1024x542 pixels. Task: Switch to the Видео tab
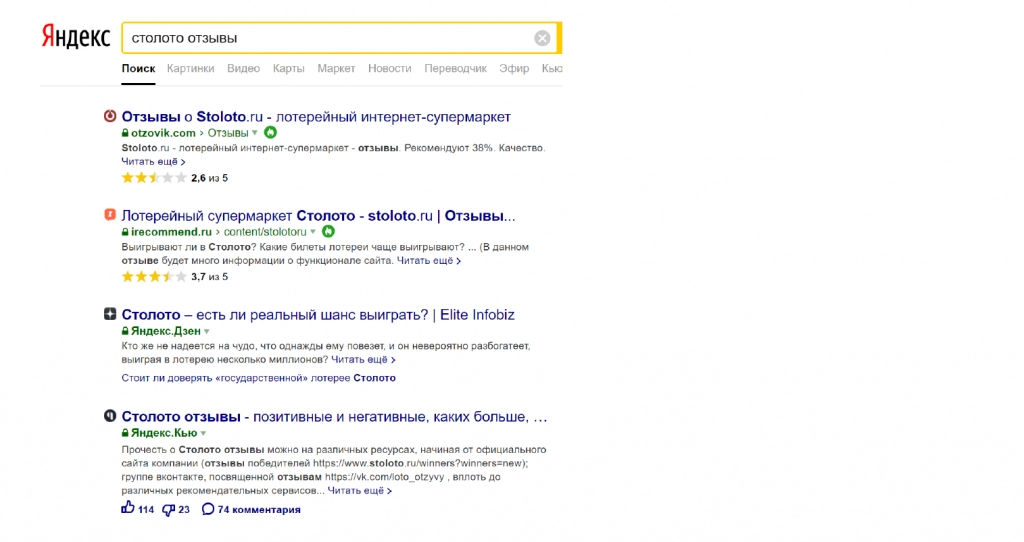click(x=243, y=69)
